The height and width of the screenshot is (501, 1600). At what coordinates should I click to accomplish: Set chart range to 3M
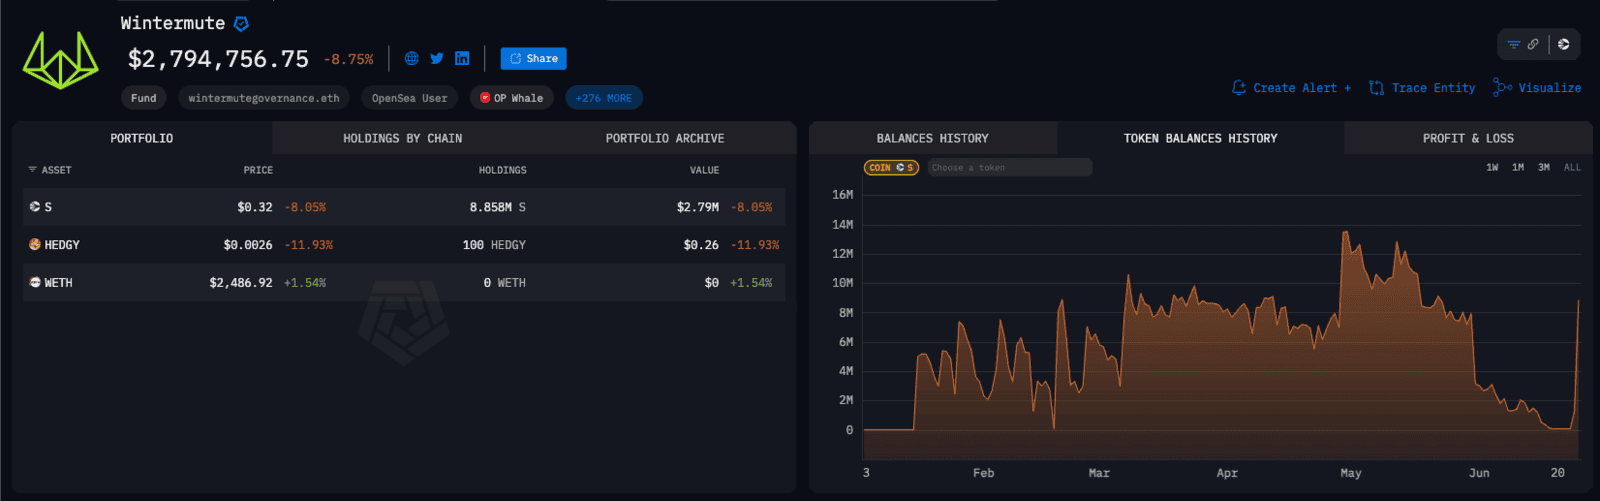point(1544,168)
